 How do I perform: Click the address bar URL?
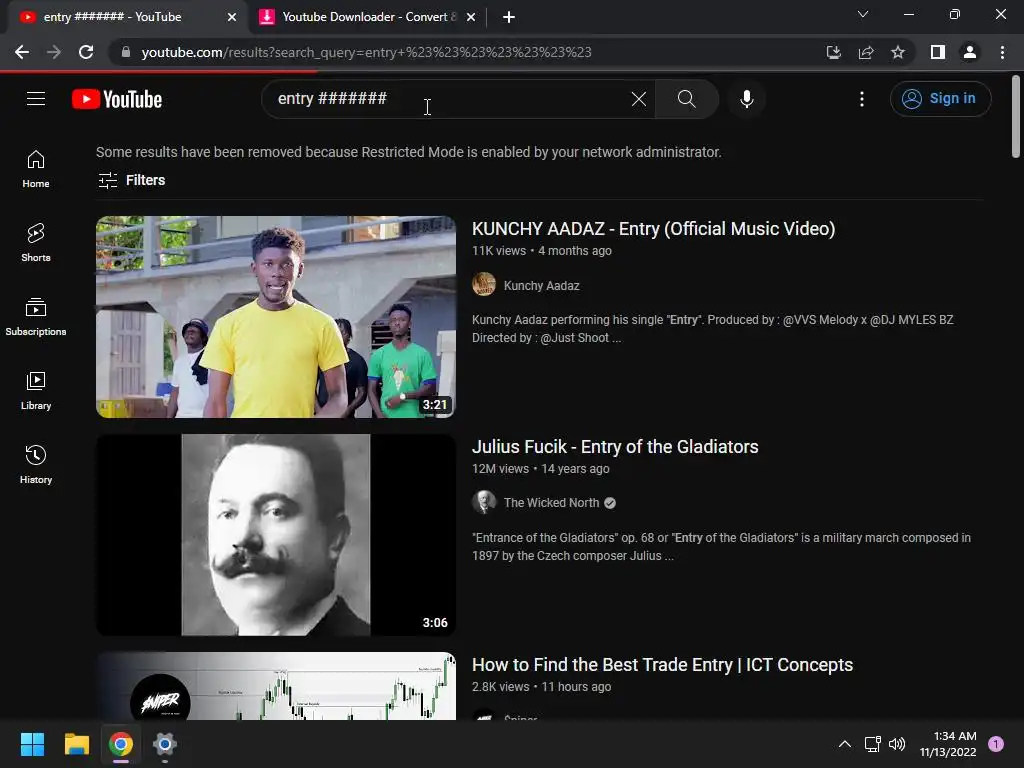click(x=366, y=52)
